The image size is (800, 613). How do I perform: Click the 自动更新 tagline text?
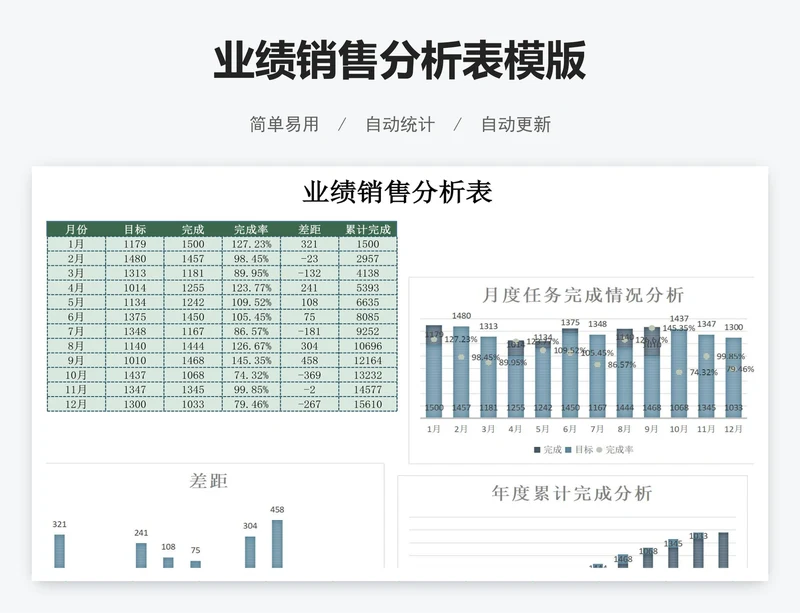pyautogui.click(x=516, y=125)
